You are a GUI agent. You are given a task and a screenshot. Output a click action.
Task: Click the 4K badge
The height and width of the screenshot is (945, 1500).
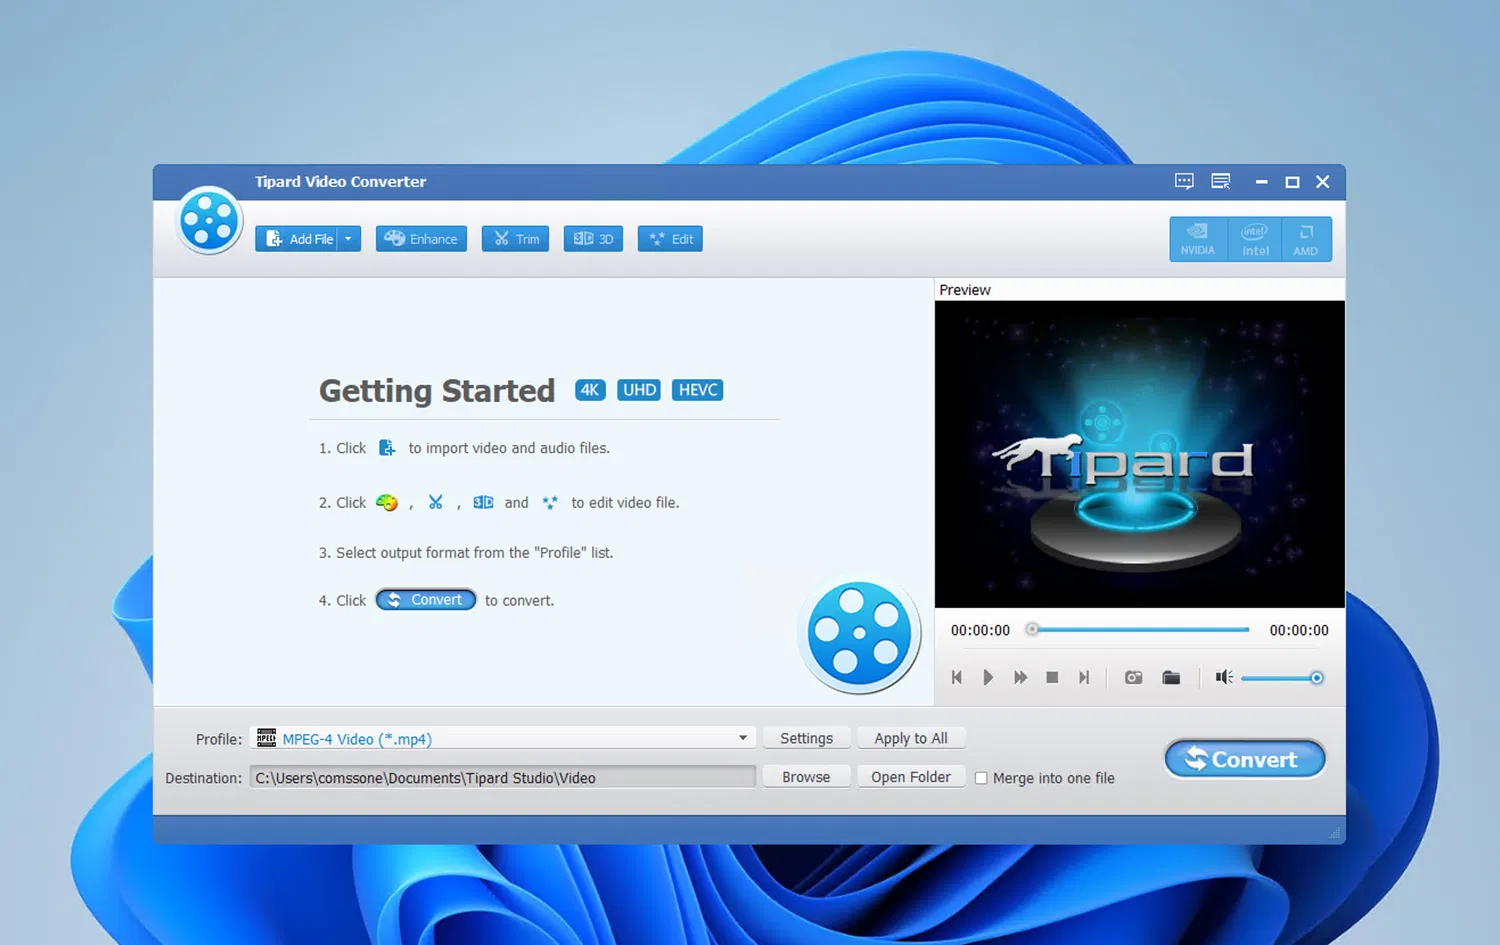[x=590, y=390]
